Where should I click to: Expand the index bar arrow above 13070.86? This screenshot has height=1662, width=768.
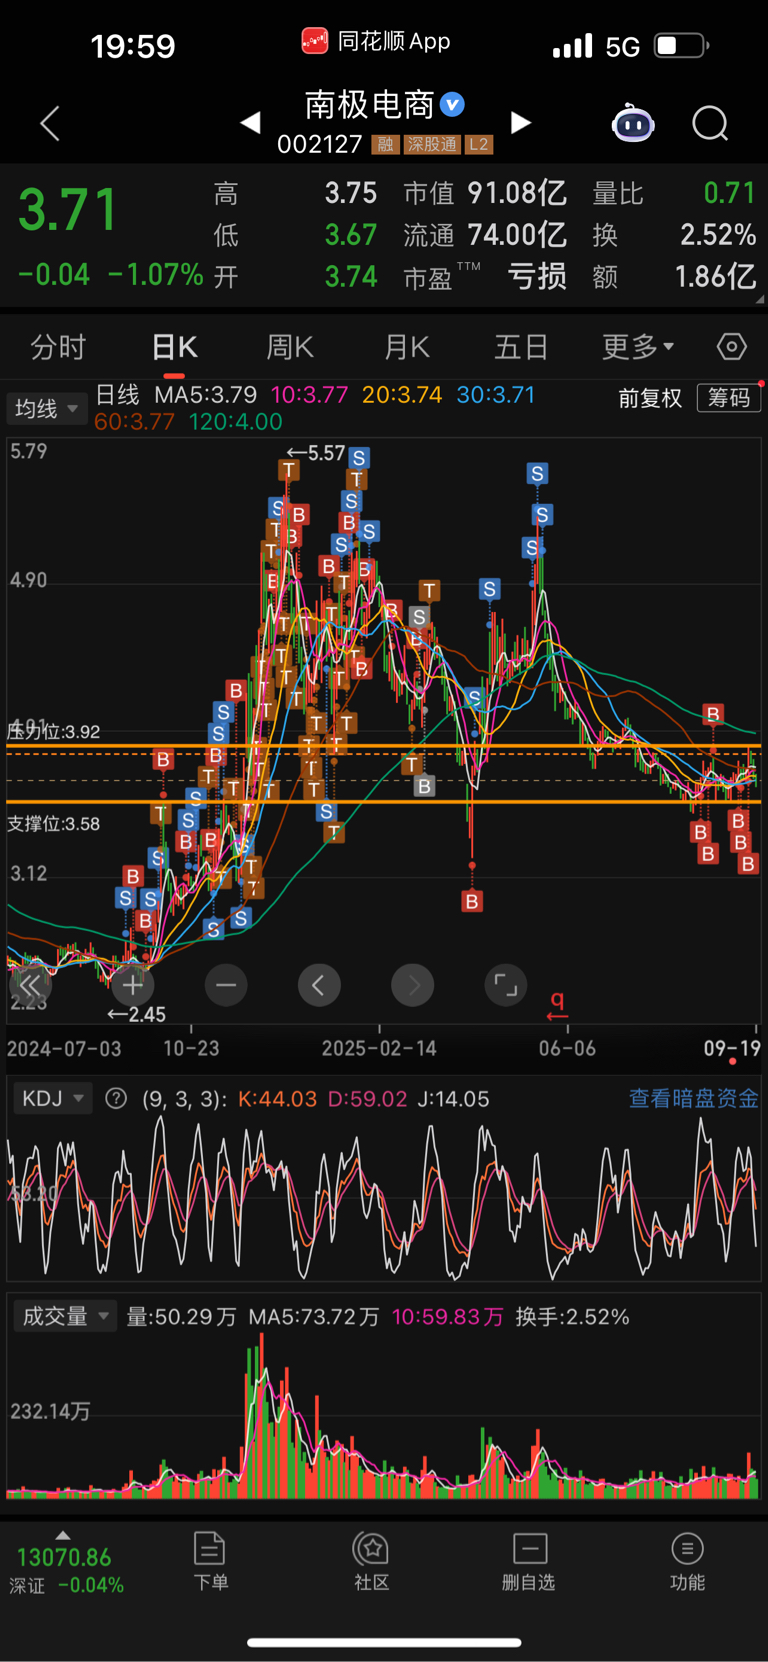pos(63,1535)
